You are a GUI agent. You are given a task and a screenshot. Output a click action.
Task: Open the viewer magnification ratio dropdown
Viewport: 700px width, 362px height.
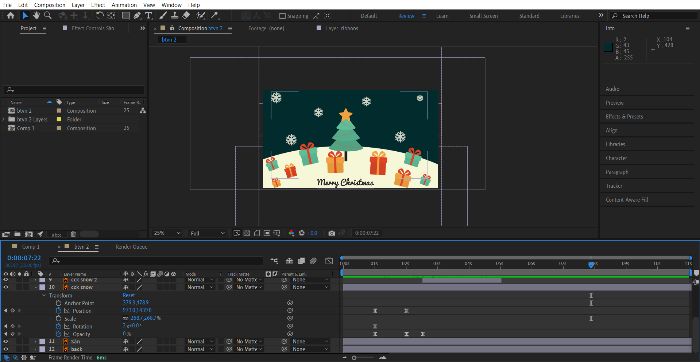tap(167, 233)
